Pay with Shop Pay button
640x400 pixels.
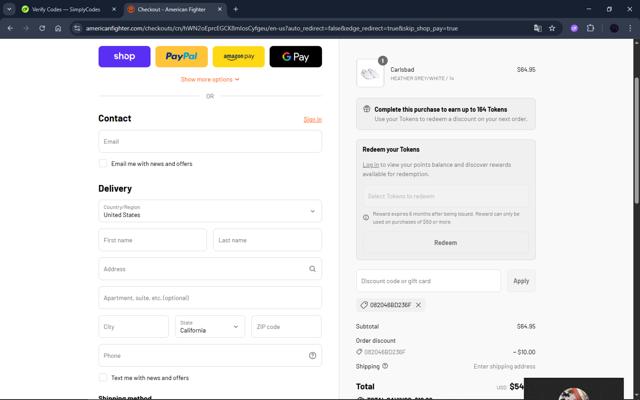point(124,56)
